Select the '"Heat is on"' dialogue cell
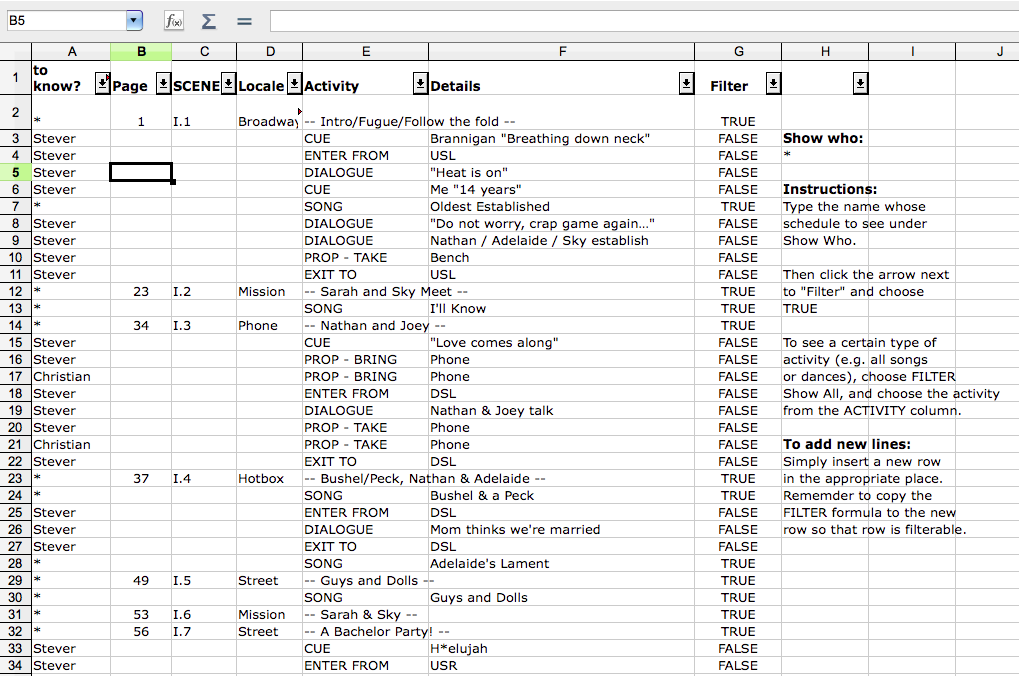Image resolution: width=1019 pixels, height=676 pixels. [561, 172]
